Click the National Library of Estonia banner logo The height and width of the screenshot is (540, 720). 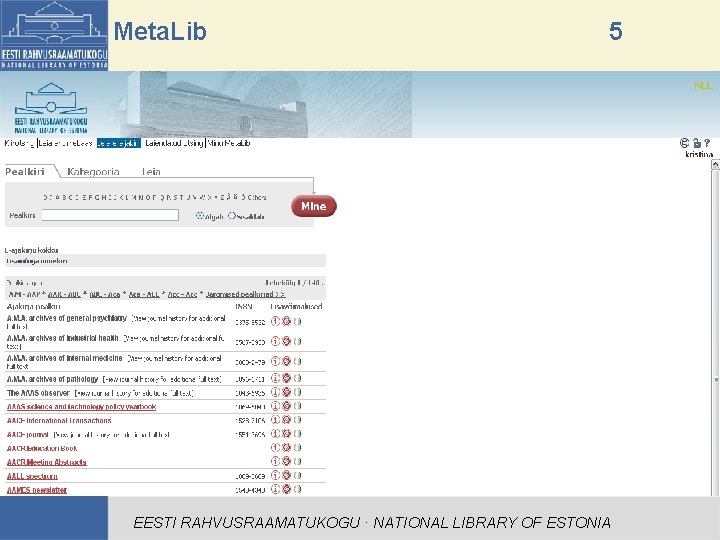point(51,108)
